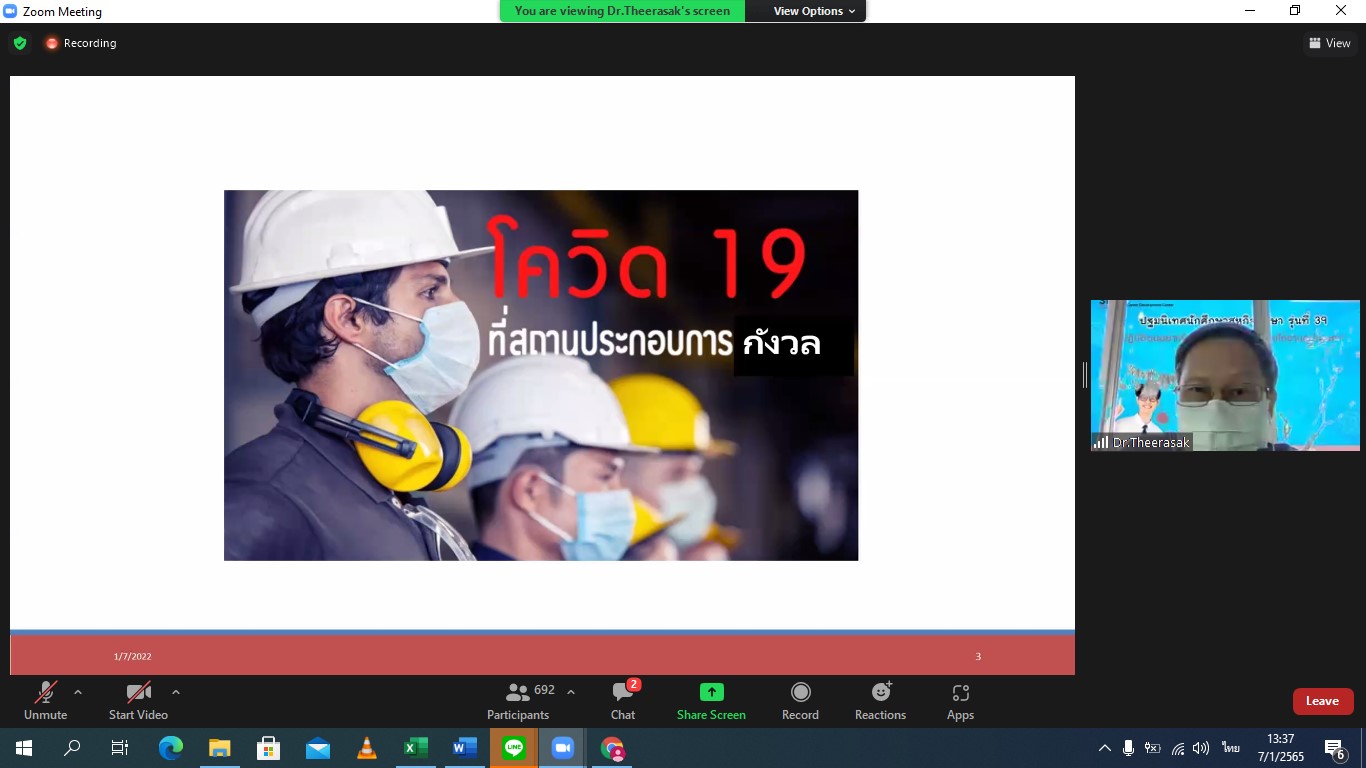Click the green Share Screen icon
Image resolution: width=1366 pixels, height=768 pixels.
point(711,693)
